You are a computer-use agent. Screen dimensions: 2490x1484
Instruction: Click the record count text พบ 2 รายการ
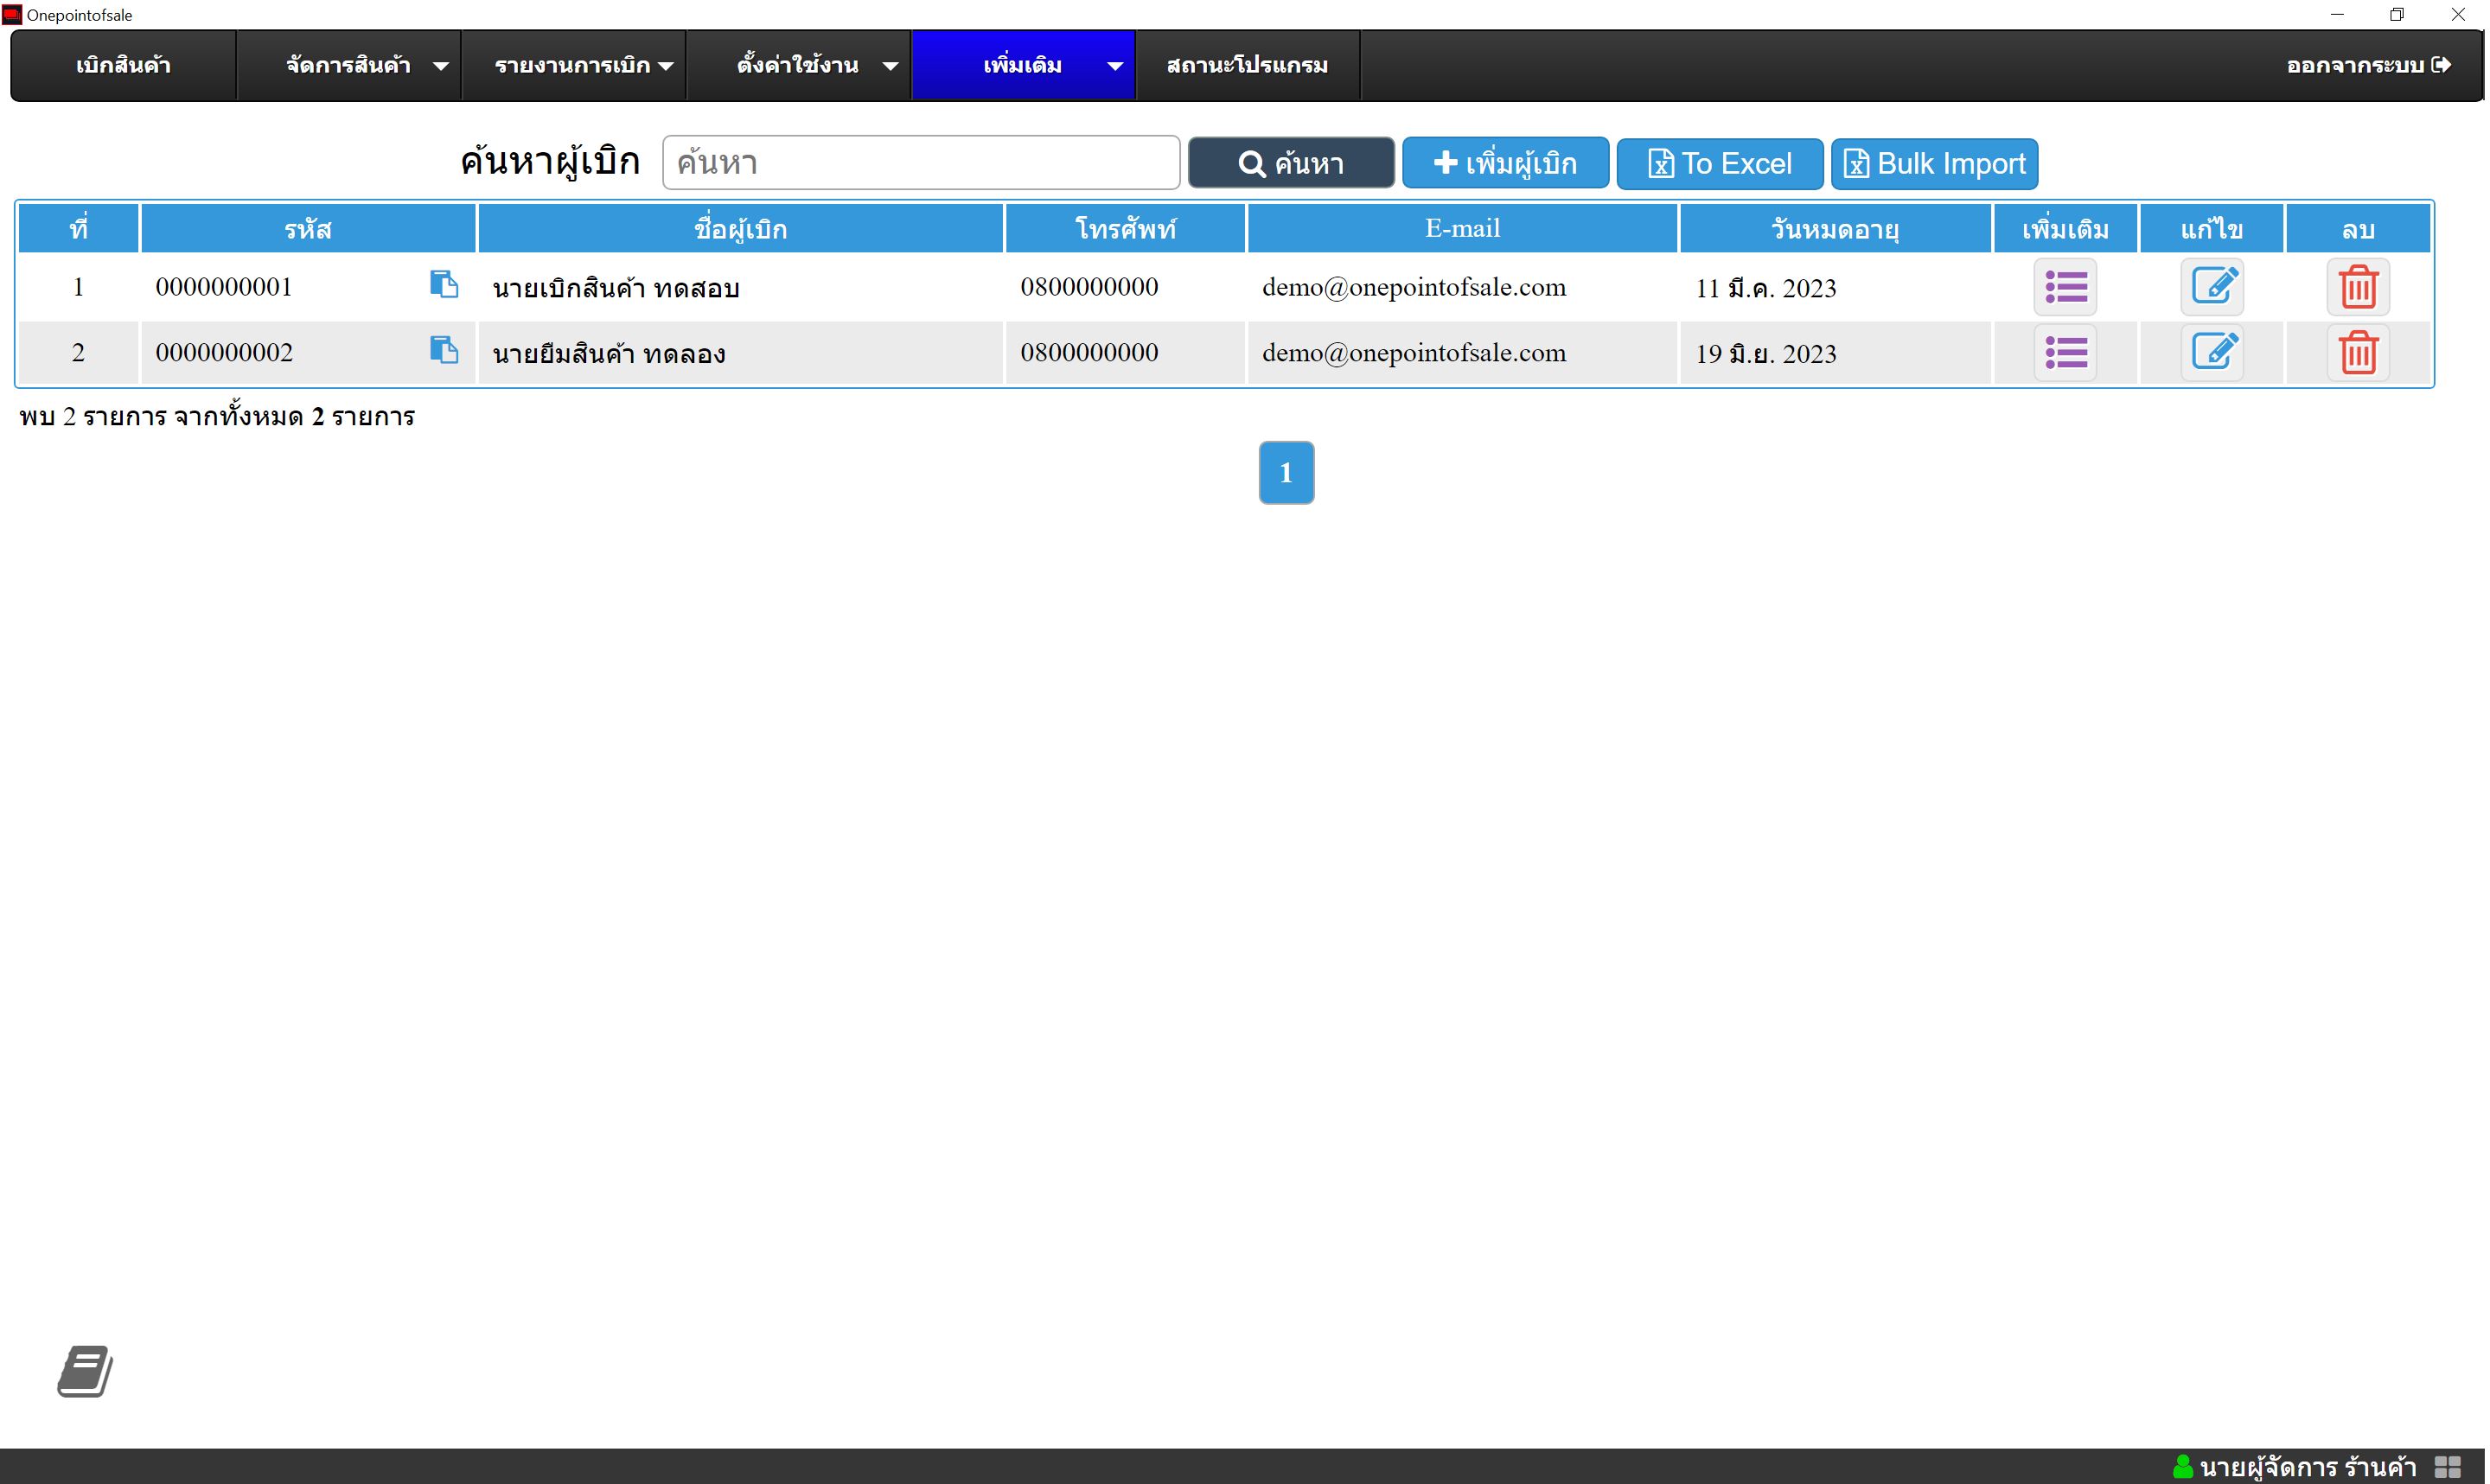click(93, 417)
